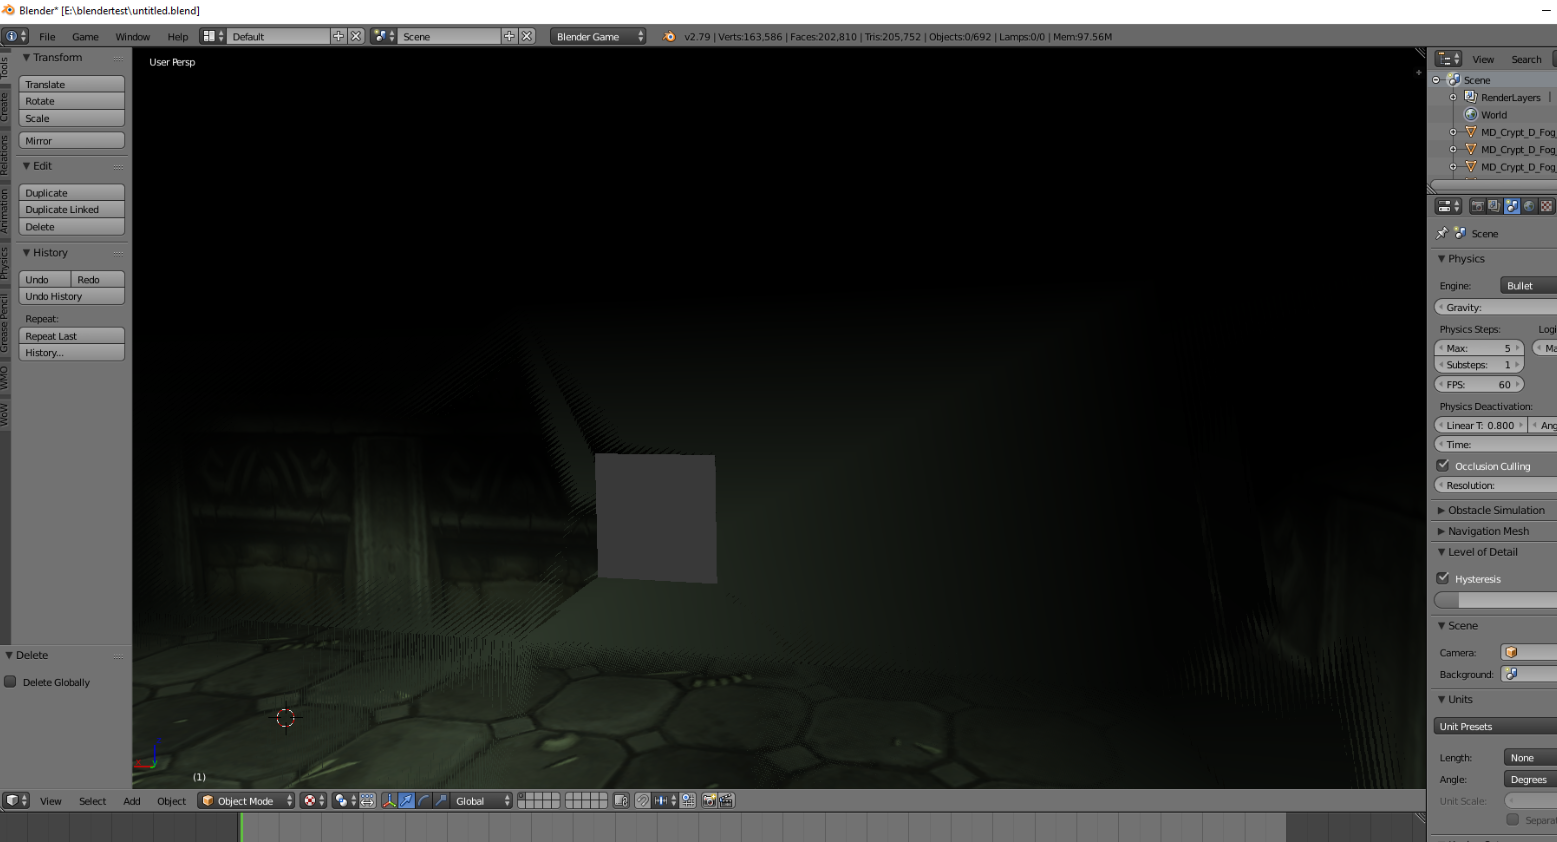1557x842 pixels.
Task: Open the Game menu
Action: point(85,36)
